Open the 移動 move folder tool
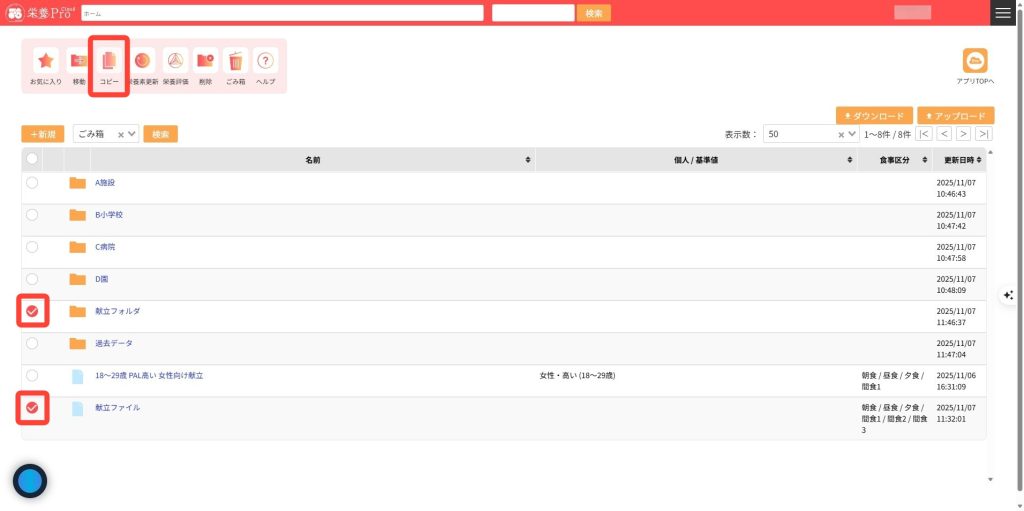The image size is (1024, 511). pos(79,61)
